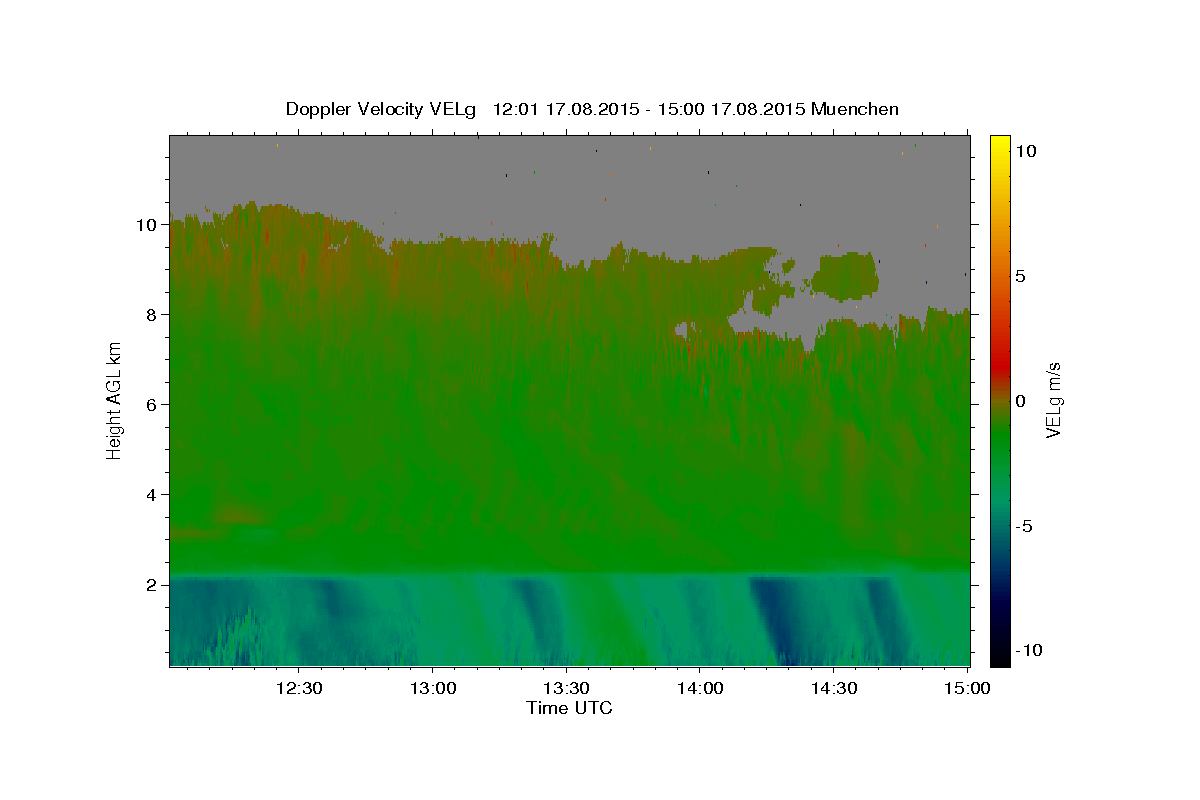Click the isolated cloud patch near 14:30 at 9 km
Image resolution: width=1200 pixels, height=800 pixels.
(x=845, y=276)
